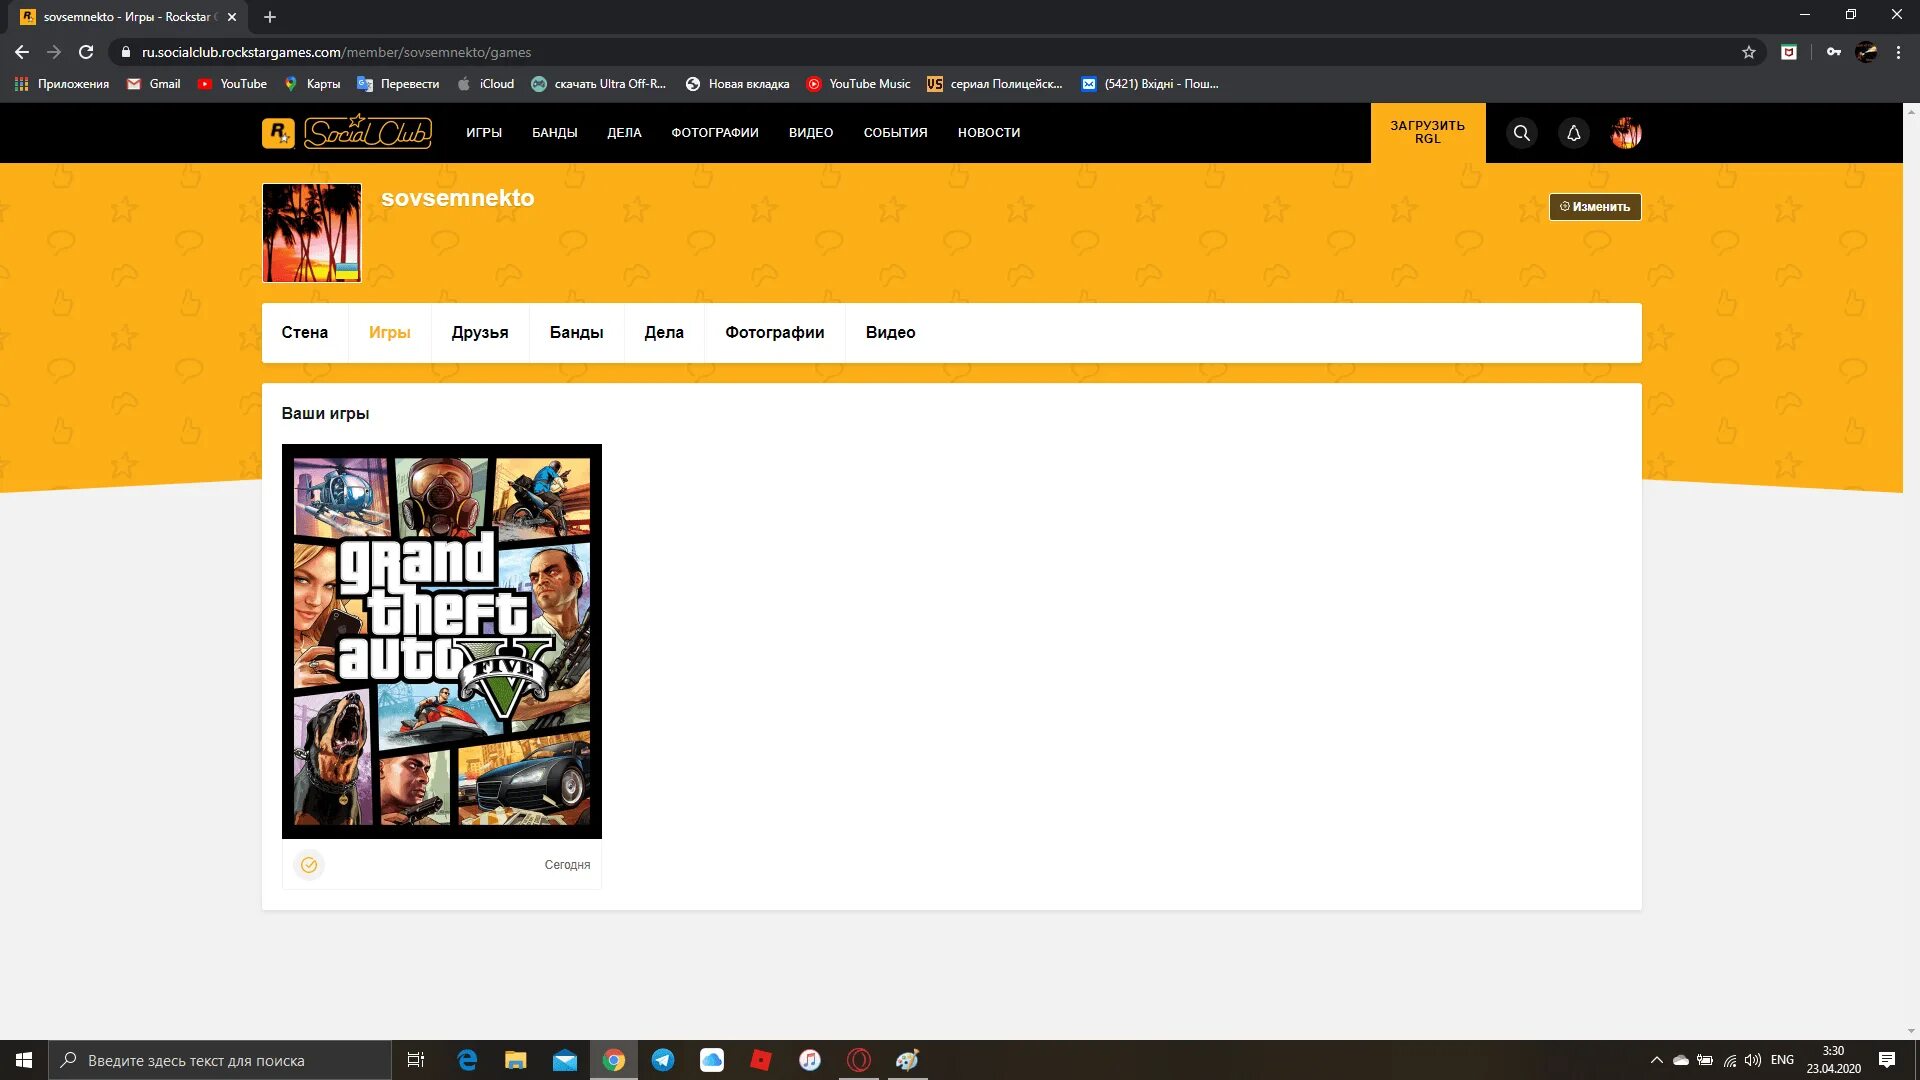Click the Изменить profile edit button

click(x=1594, y=206)
